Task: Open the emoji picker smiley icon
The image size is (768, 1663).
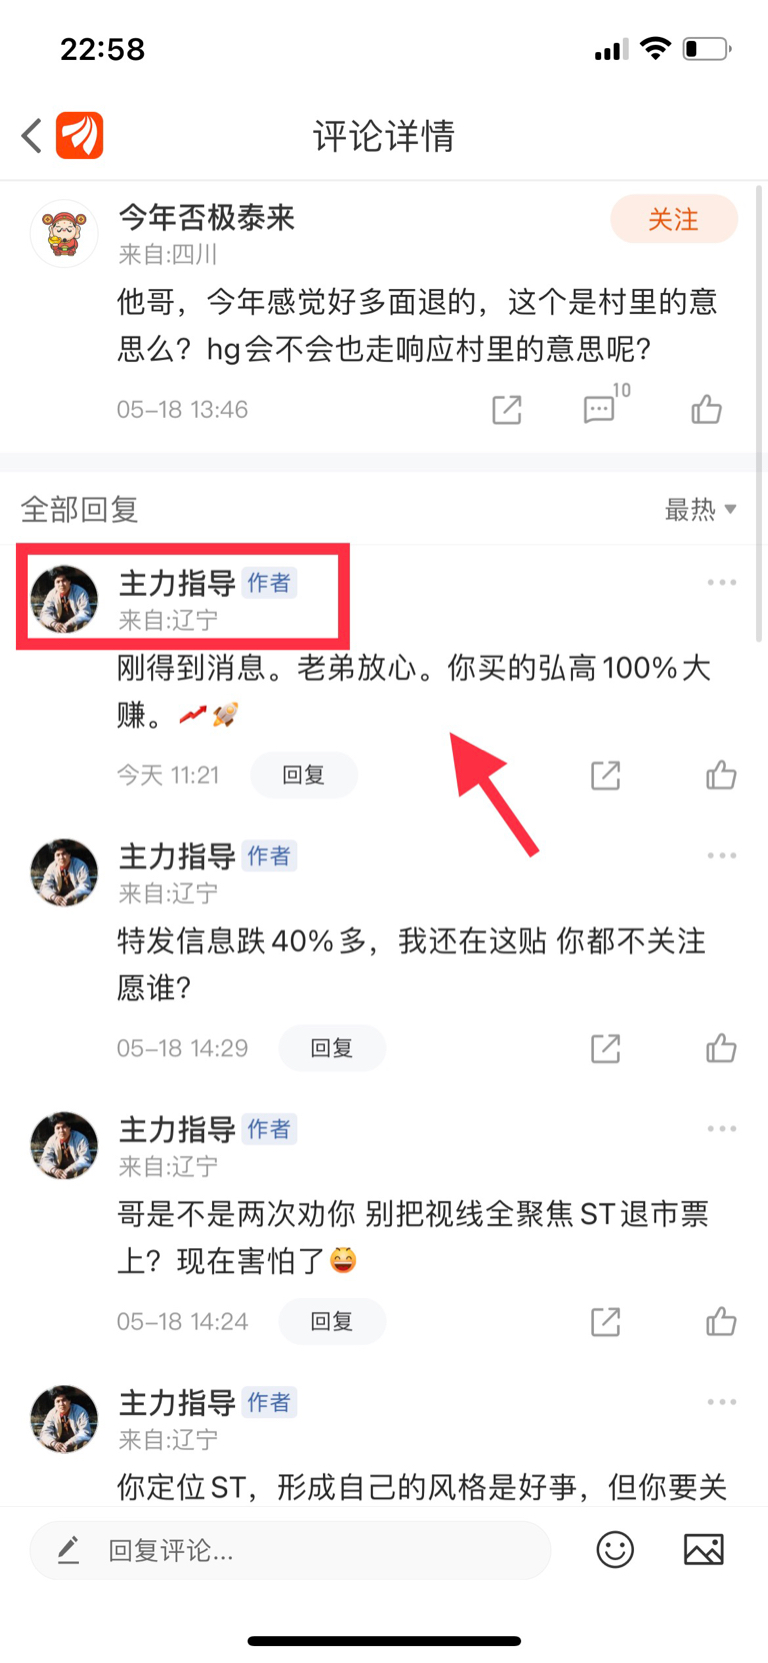Action: tap(615, 1550)
